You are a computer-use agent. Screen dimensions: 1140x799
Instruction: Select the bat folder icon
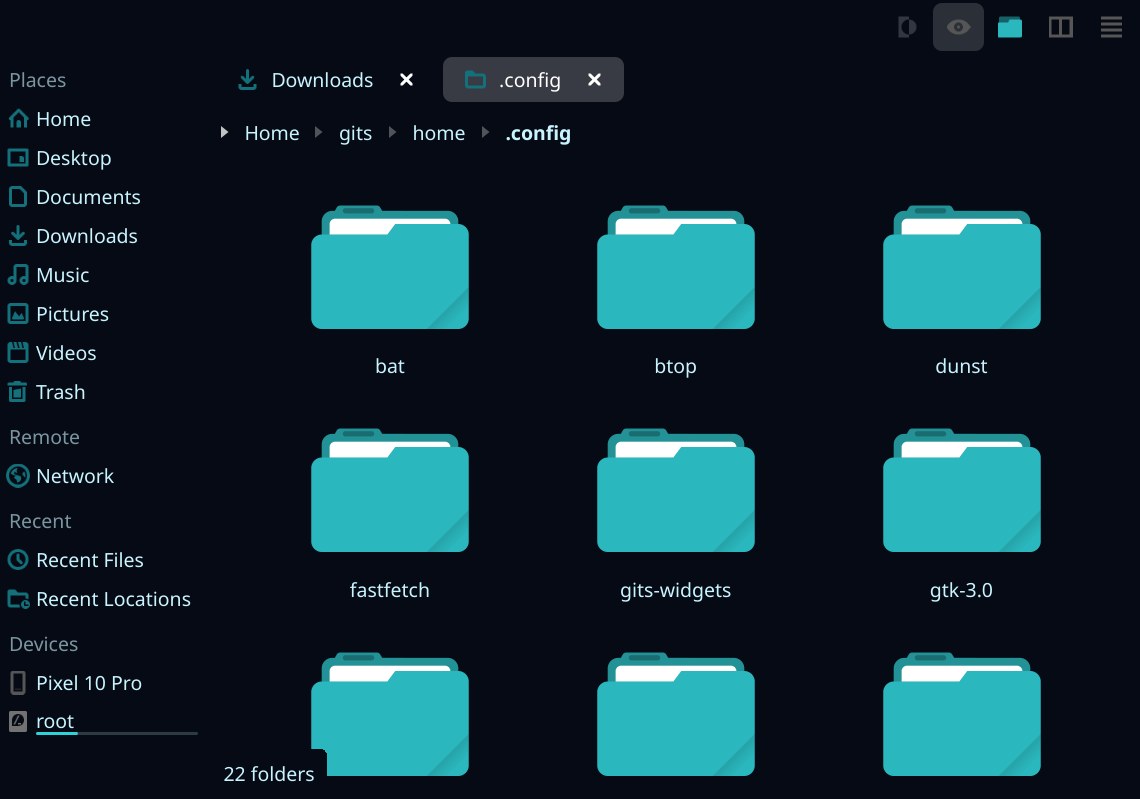pyautogui.click(x=390, y=268)
